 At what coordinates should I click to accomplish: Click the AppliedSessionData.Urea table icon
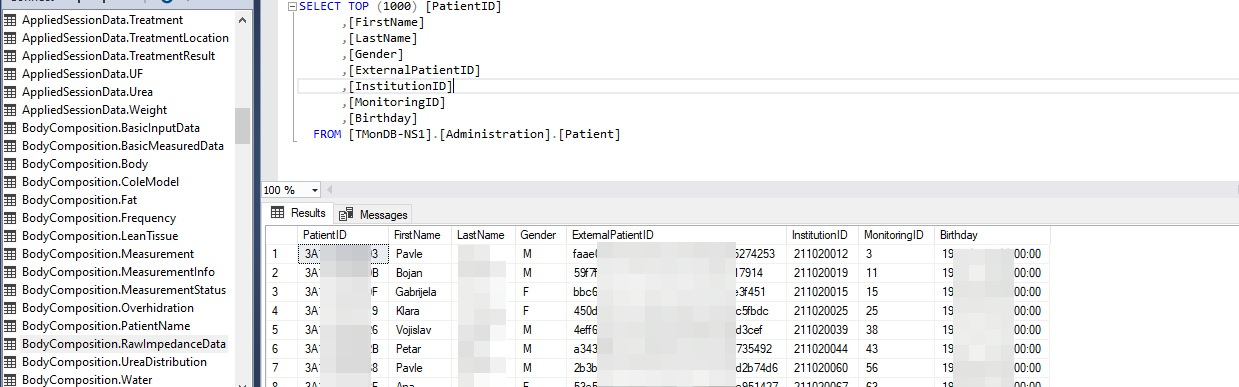click(x=11, y=92)
